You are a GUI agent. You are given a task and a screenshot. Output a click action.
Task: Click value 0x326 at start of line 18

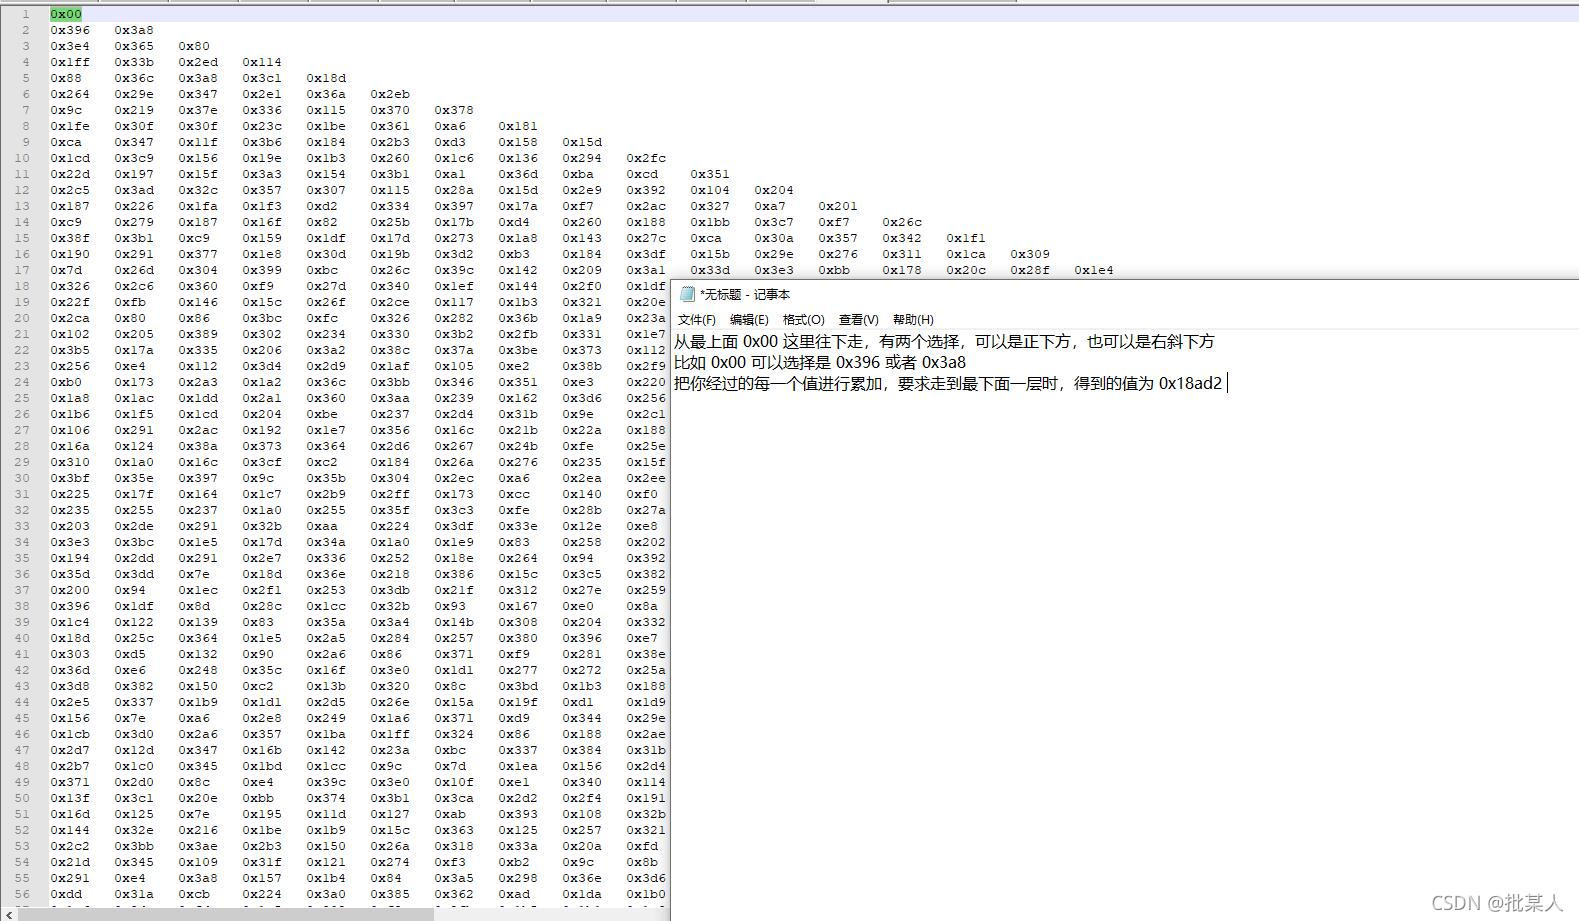tap(70, 286)
